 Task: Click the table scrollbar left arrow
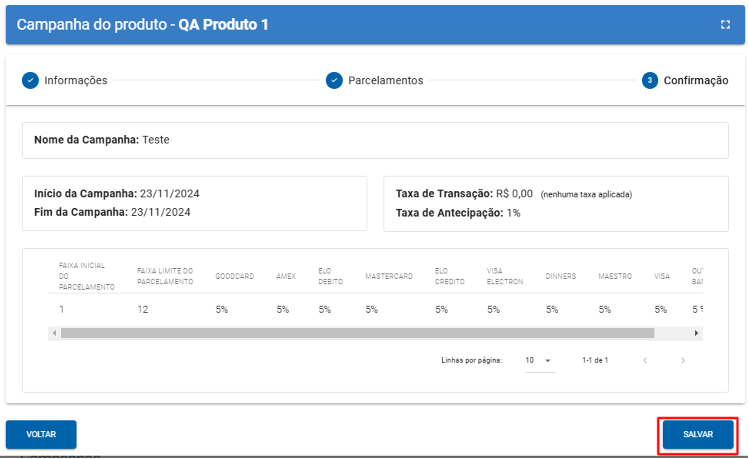[53, 333]
